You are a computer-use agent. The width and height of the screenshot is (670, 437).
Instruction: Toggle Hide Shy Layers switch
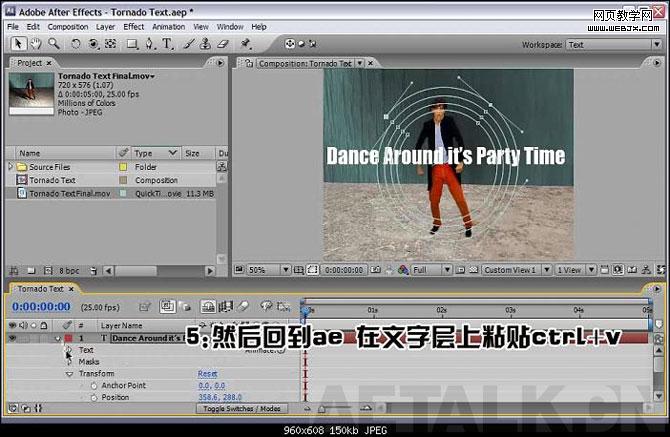(x=208, y=306)
